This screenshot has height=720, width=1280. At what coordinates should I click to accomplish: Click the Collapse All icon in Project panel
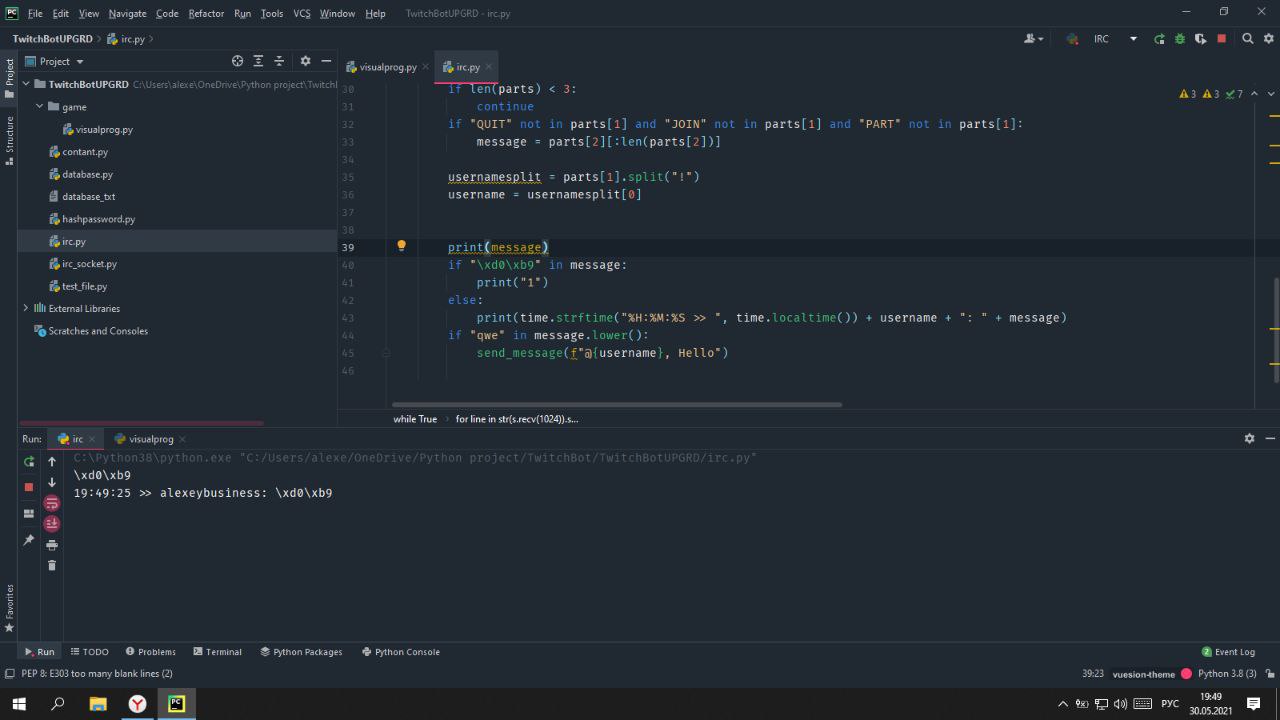(279, 61)
